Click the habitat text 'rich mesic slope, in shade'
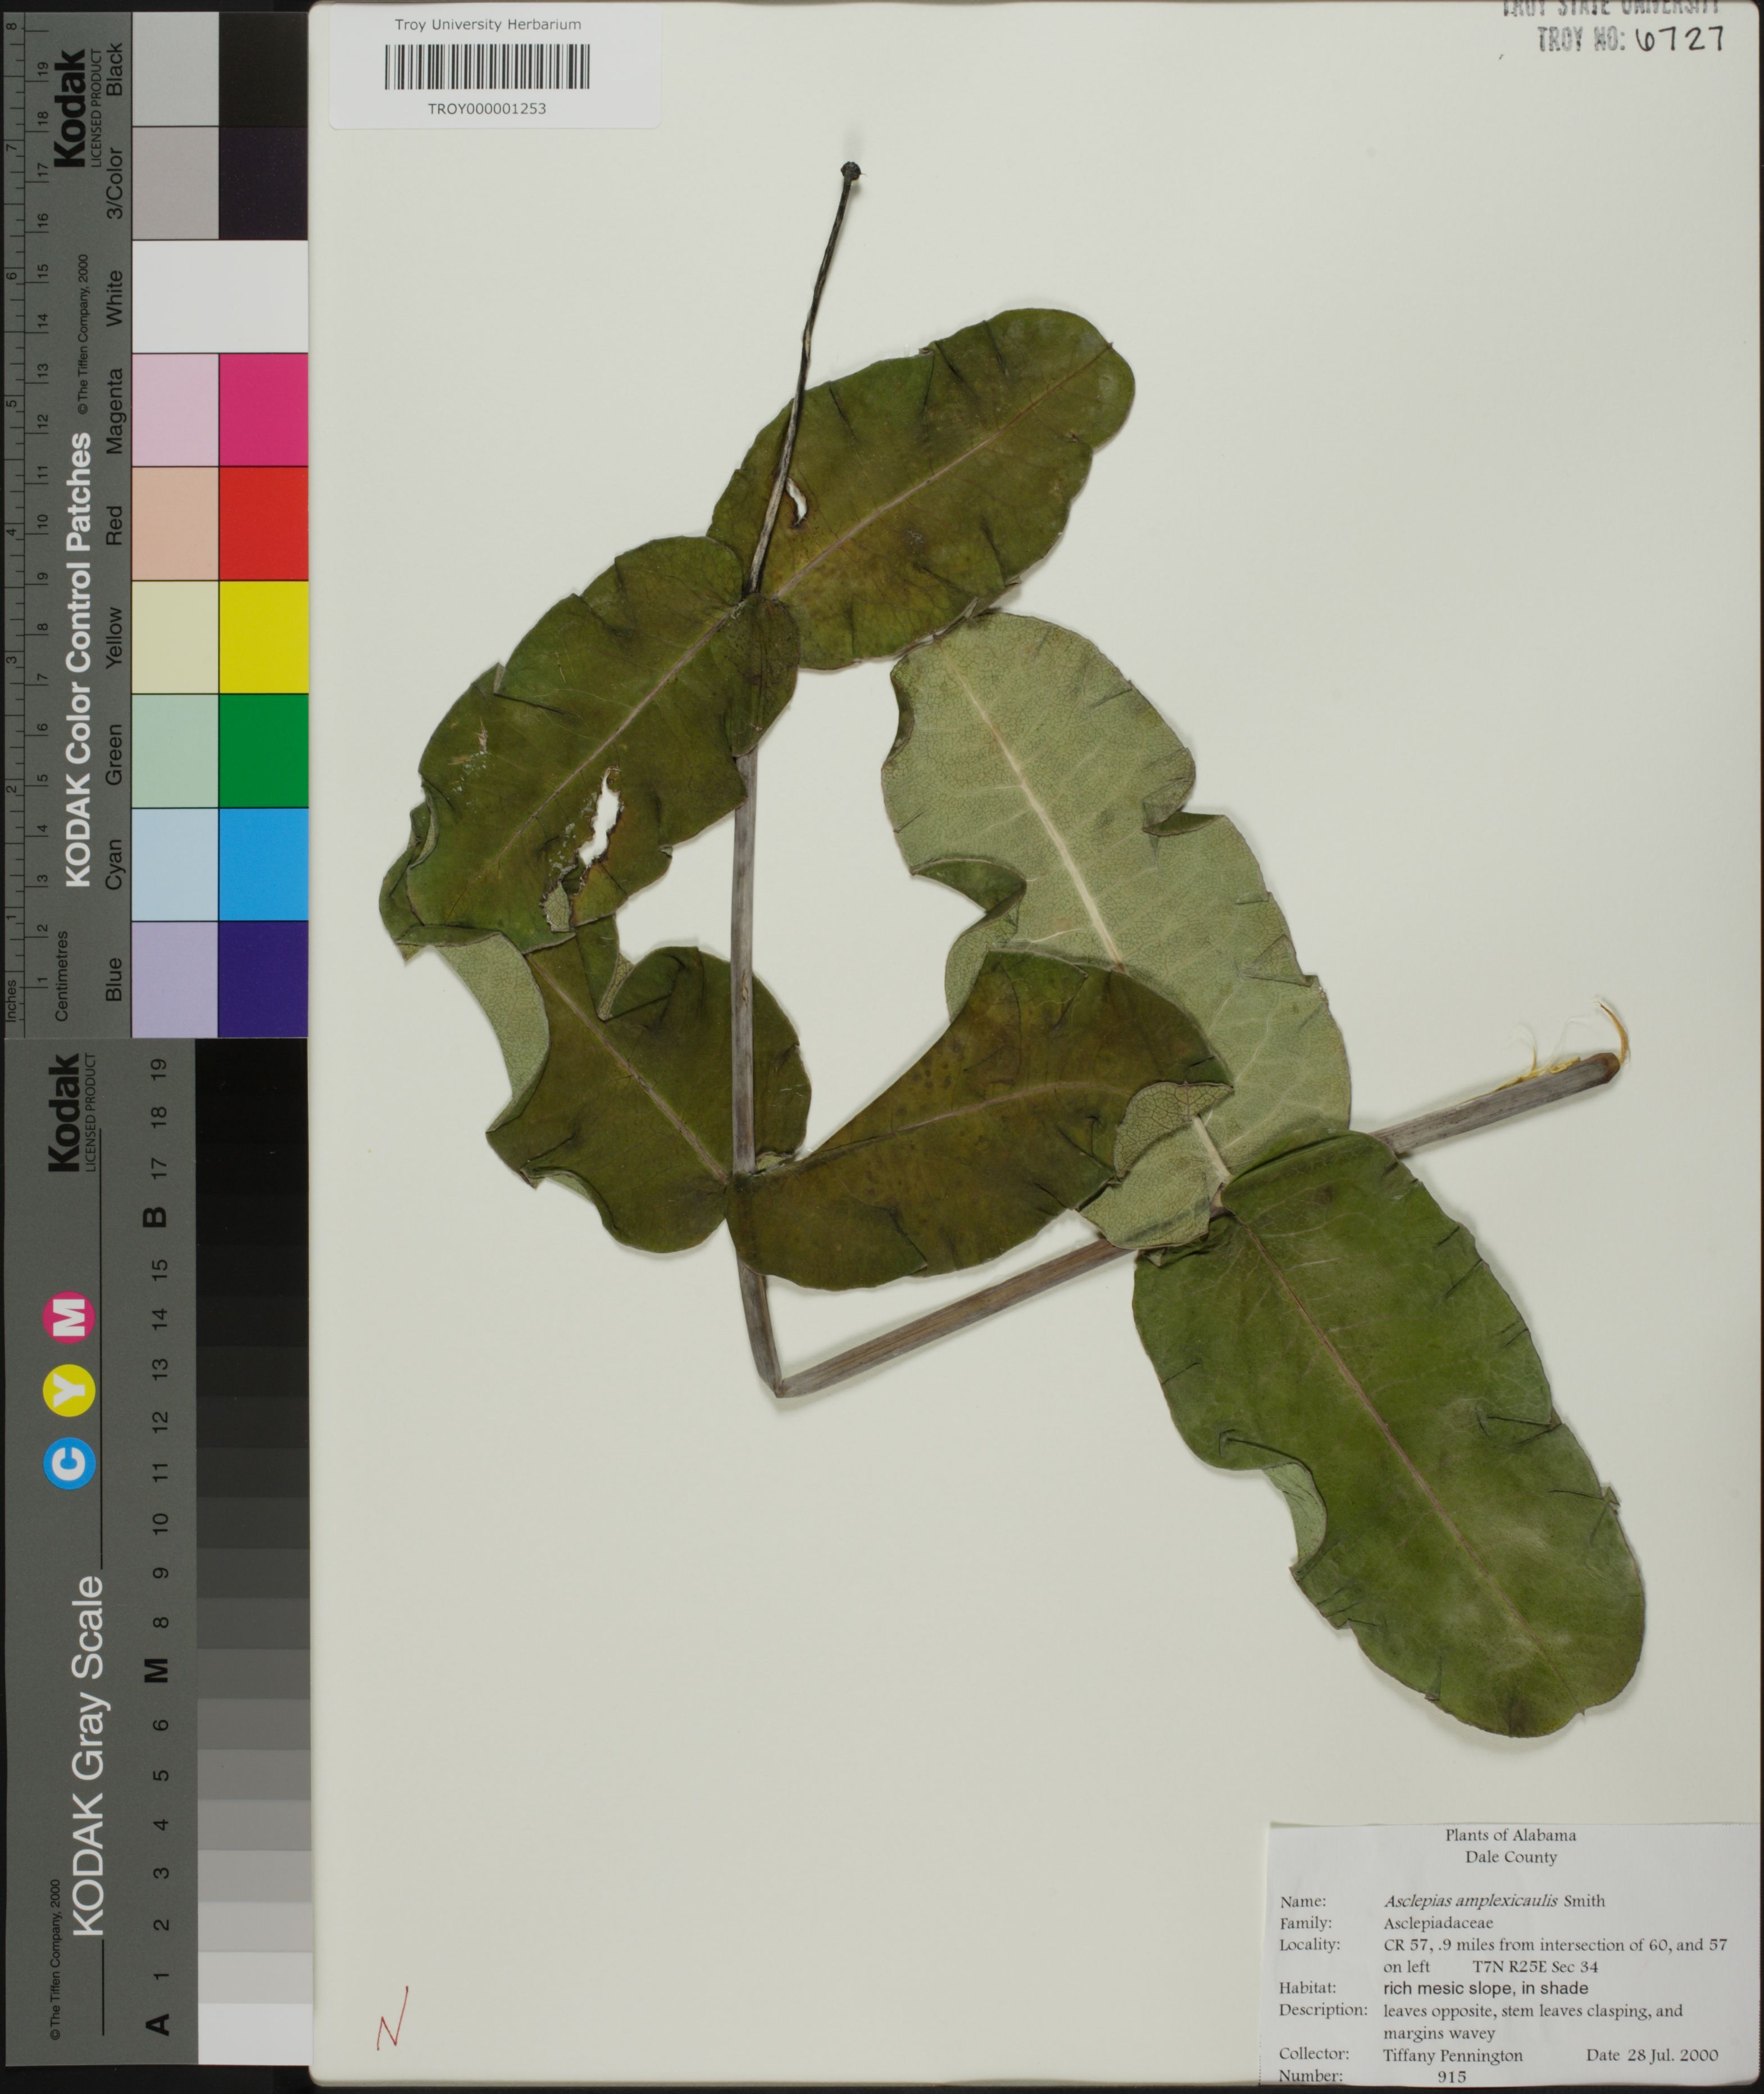This screenshot has width=1764, height=2094. pyautogui.click(x=1485, y=1988)
